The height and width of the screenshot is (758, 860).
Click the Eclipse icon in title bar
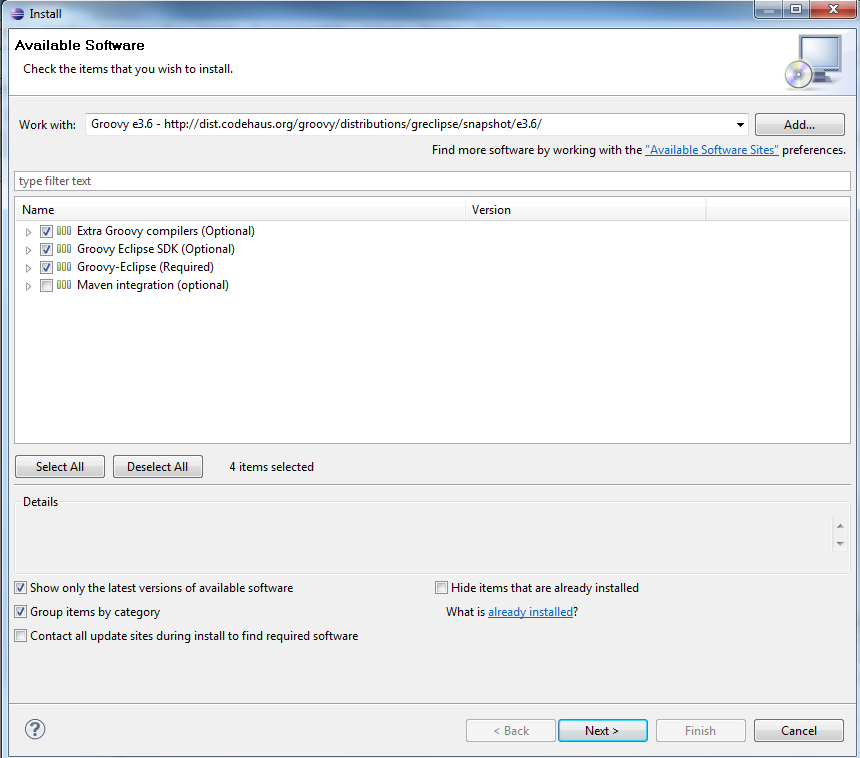tap(18, 14)
